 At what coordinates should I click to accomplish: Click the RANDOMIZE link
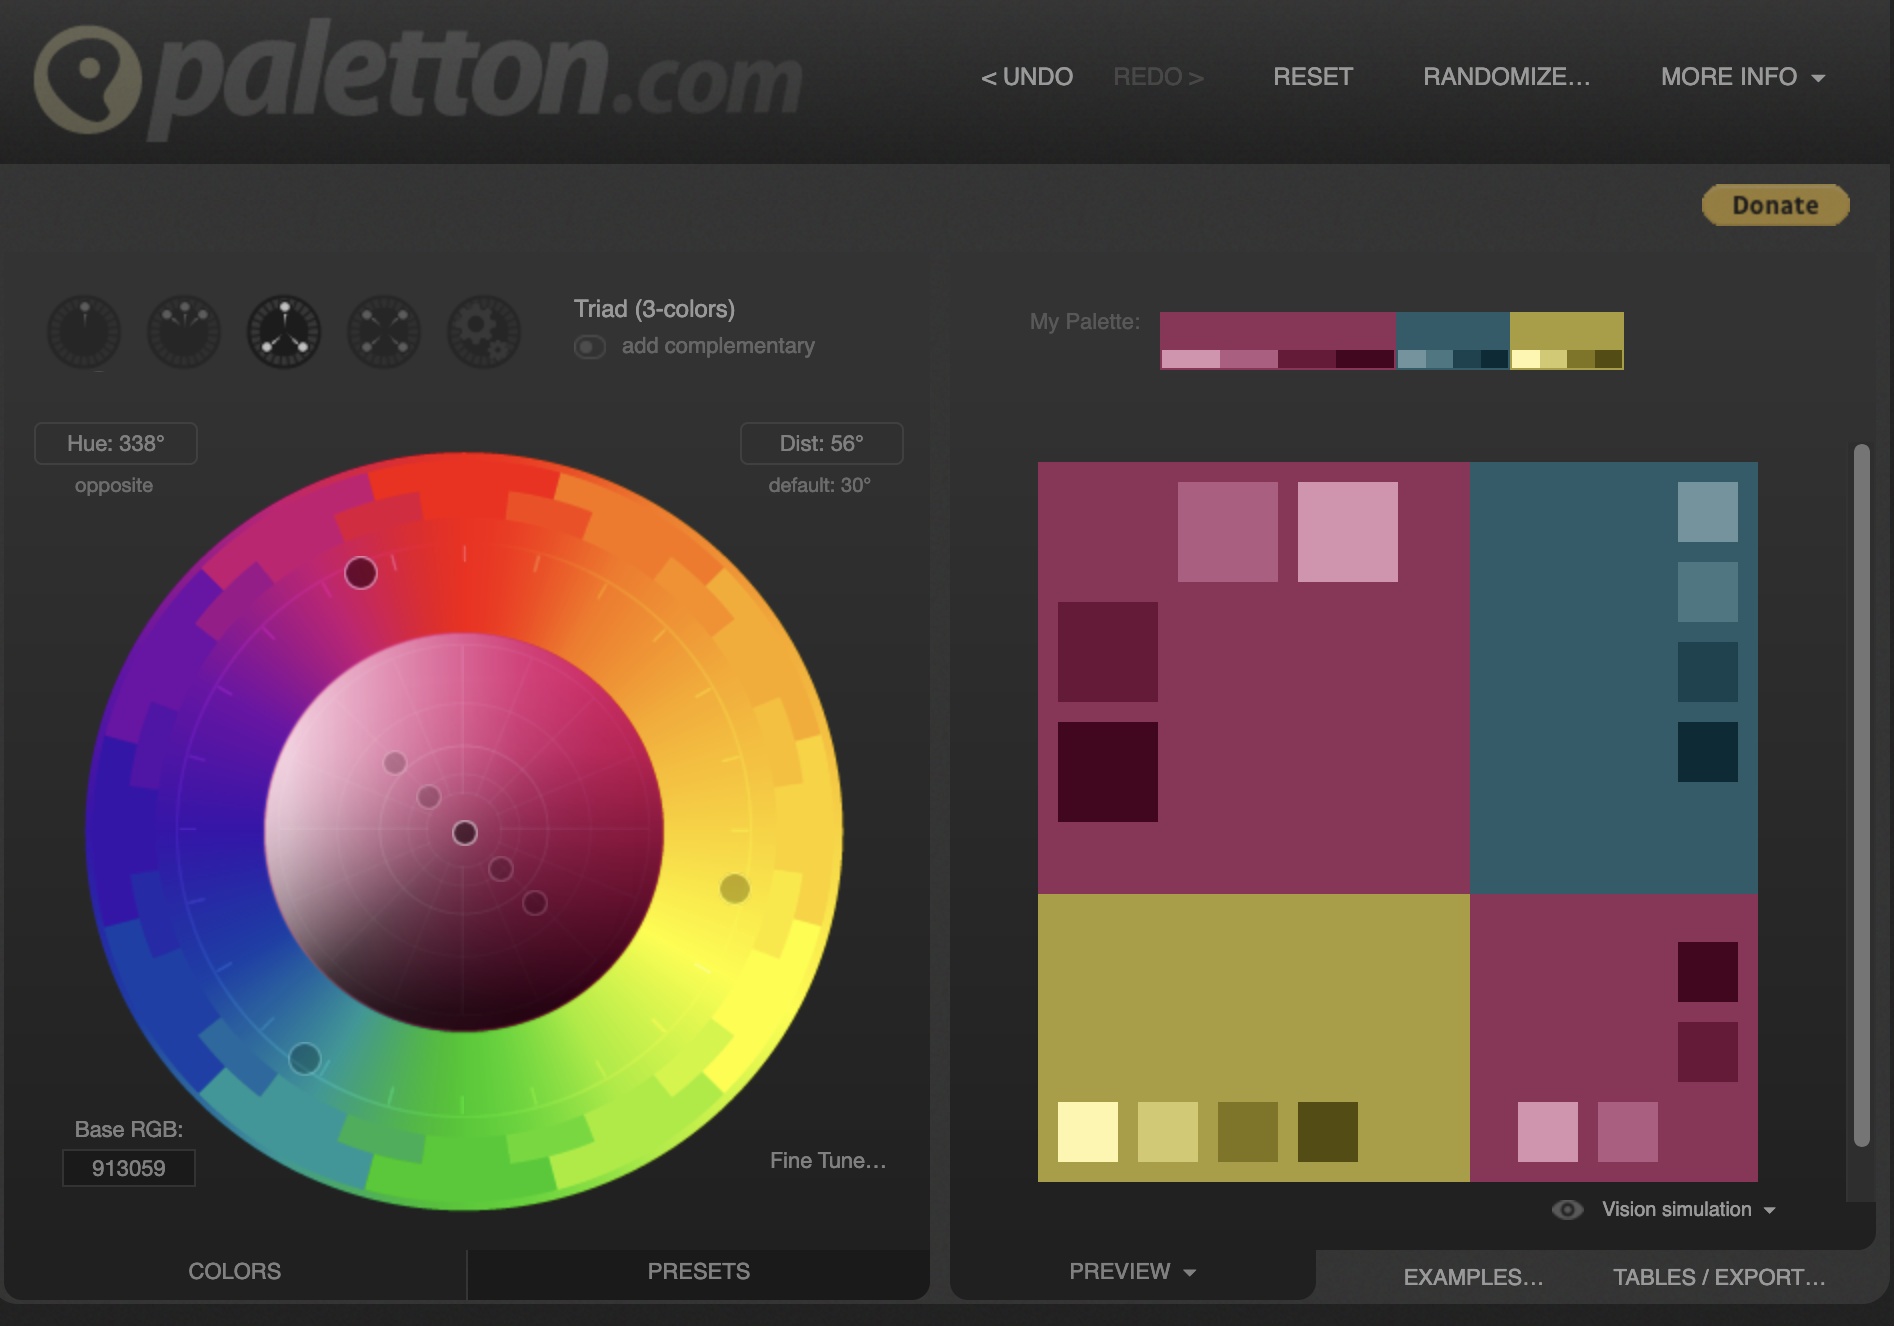pos(1506,77)
